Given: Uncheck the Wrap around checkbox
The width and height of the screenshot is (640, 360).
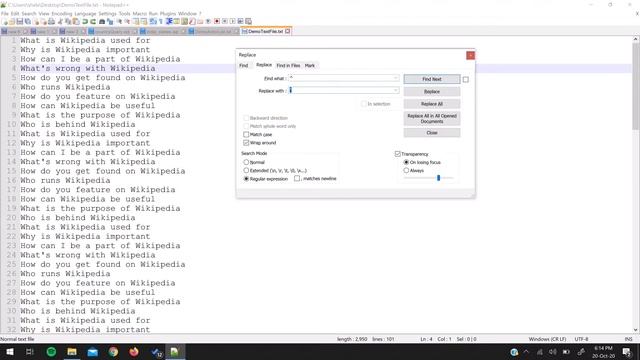Looking at the screenshot, I should point(246,143).
